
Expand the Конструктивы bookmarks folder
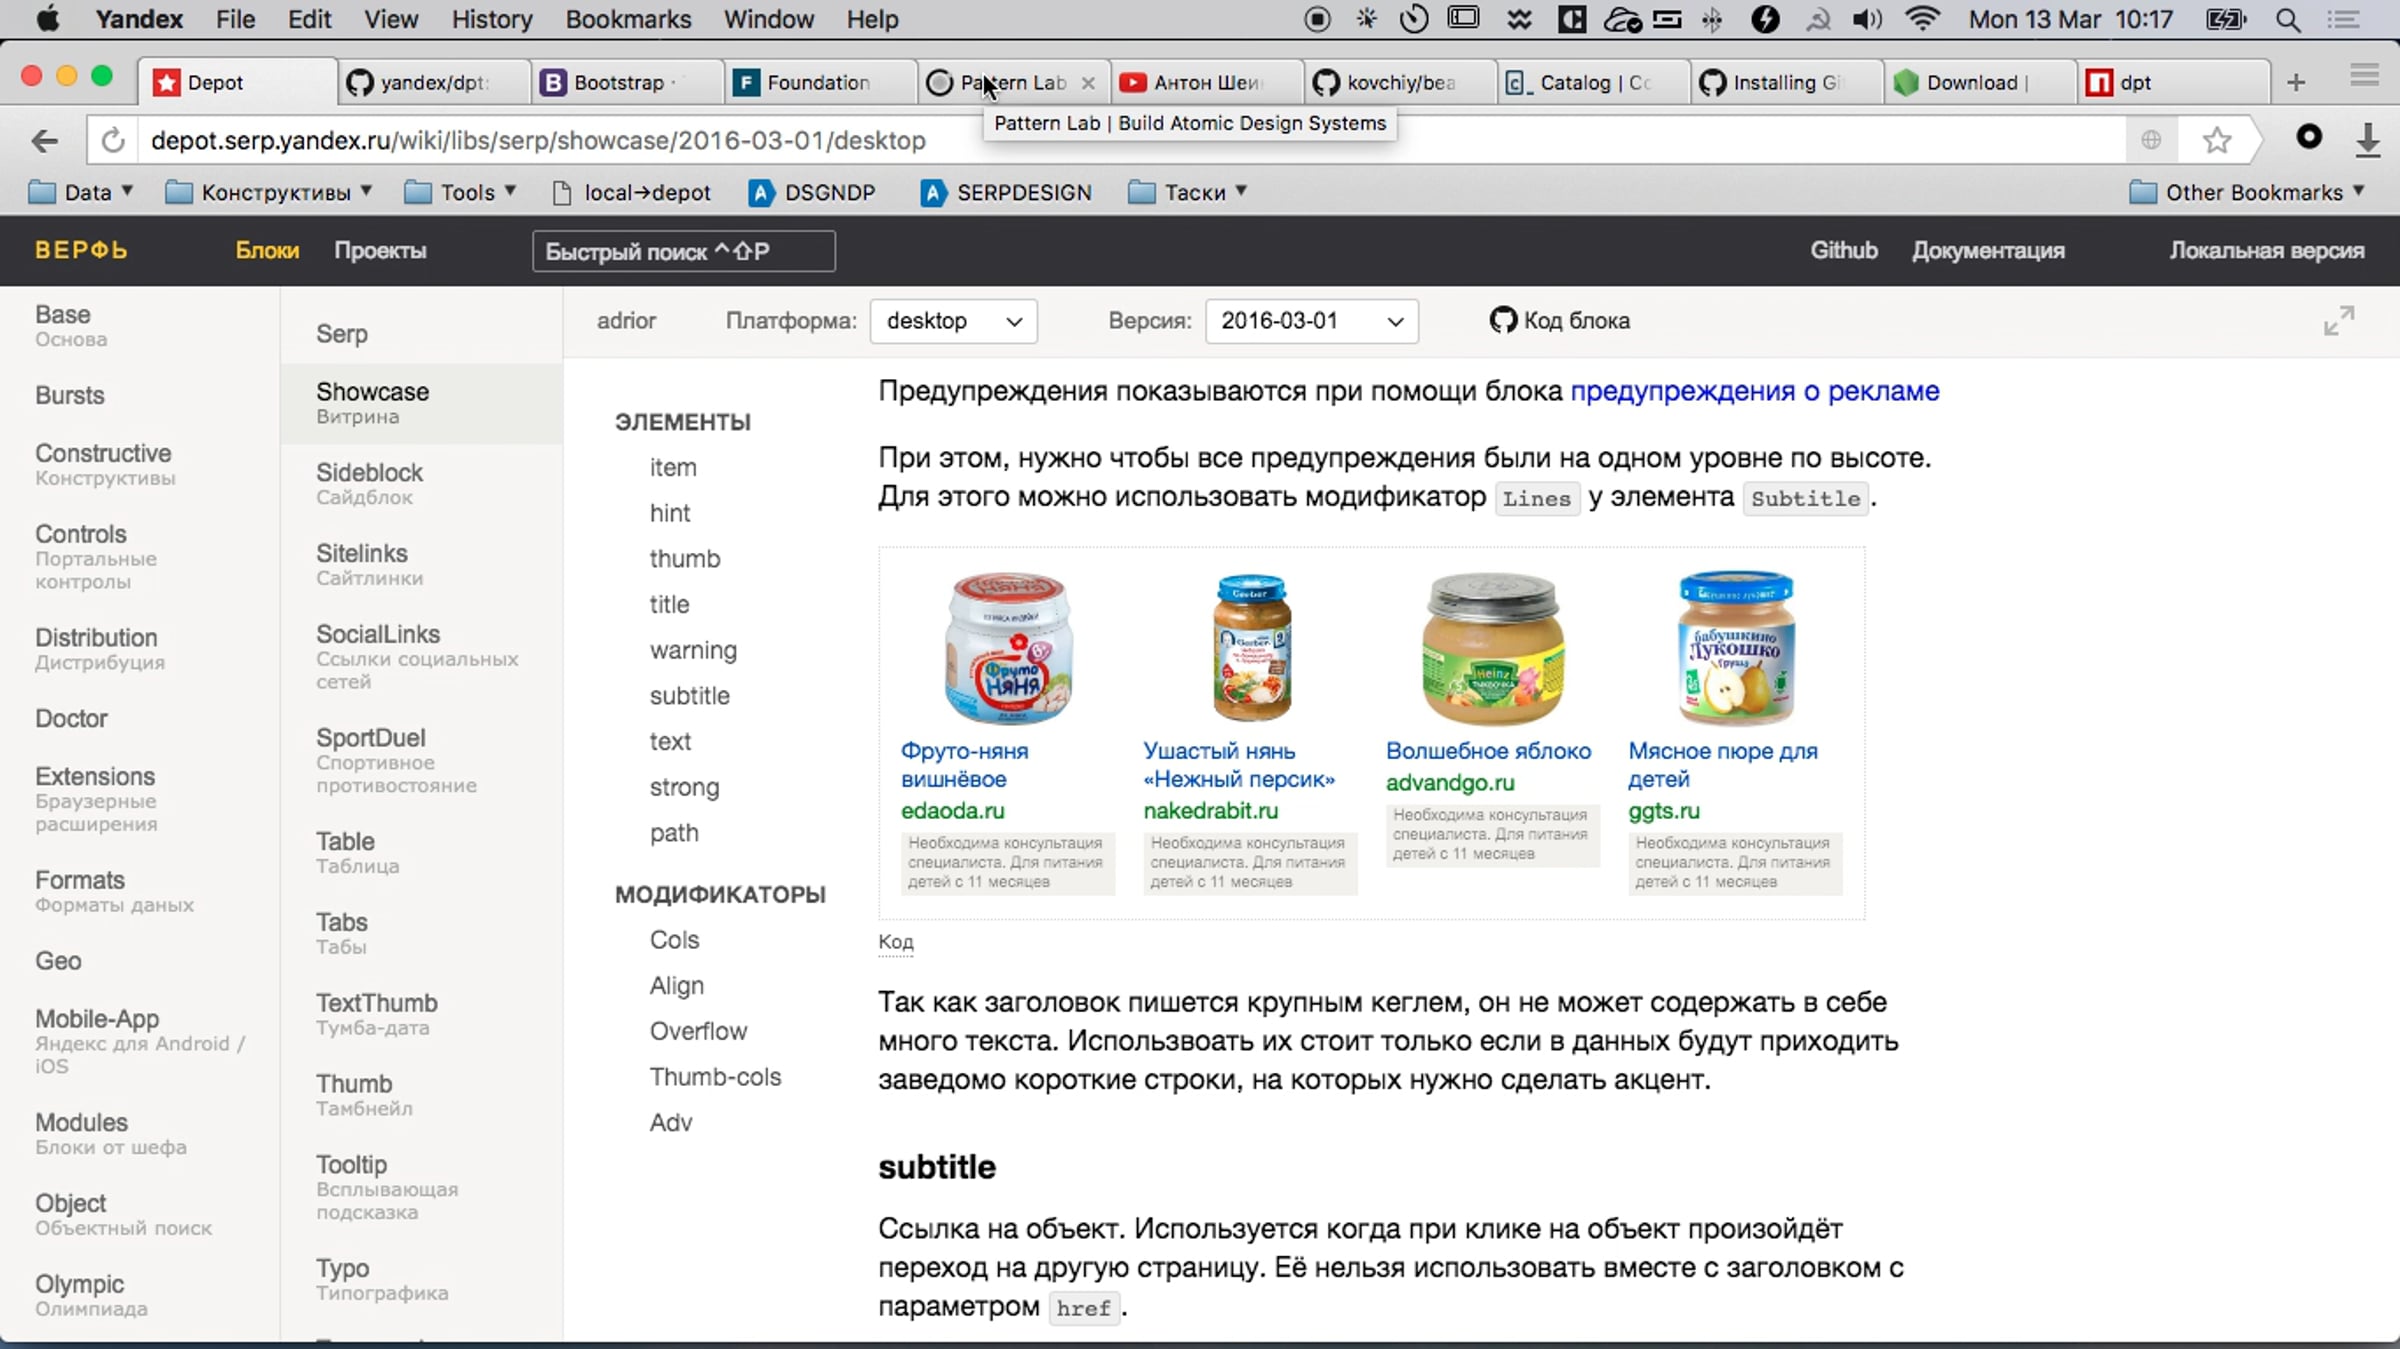click(268, 192)
